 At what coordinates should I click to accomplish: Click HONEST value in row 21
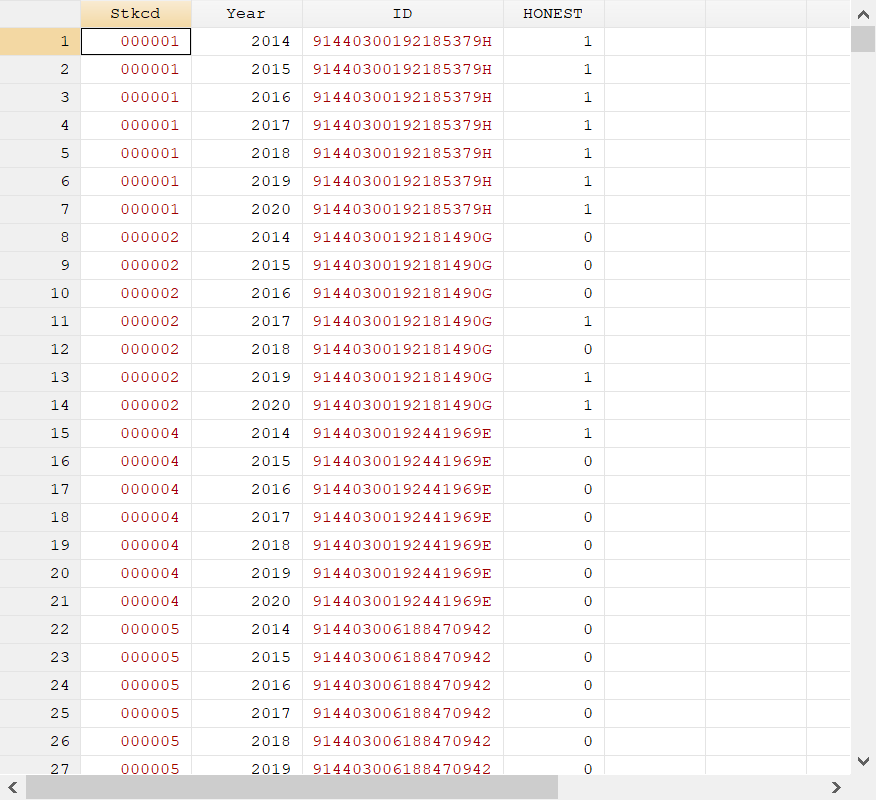pyautogui.click(x=554, y=602)
